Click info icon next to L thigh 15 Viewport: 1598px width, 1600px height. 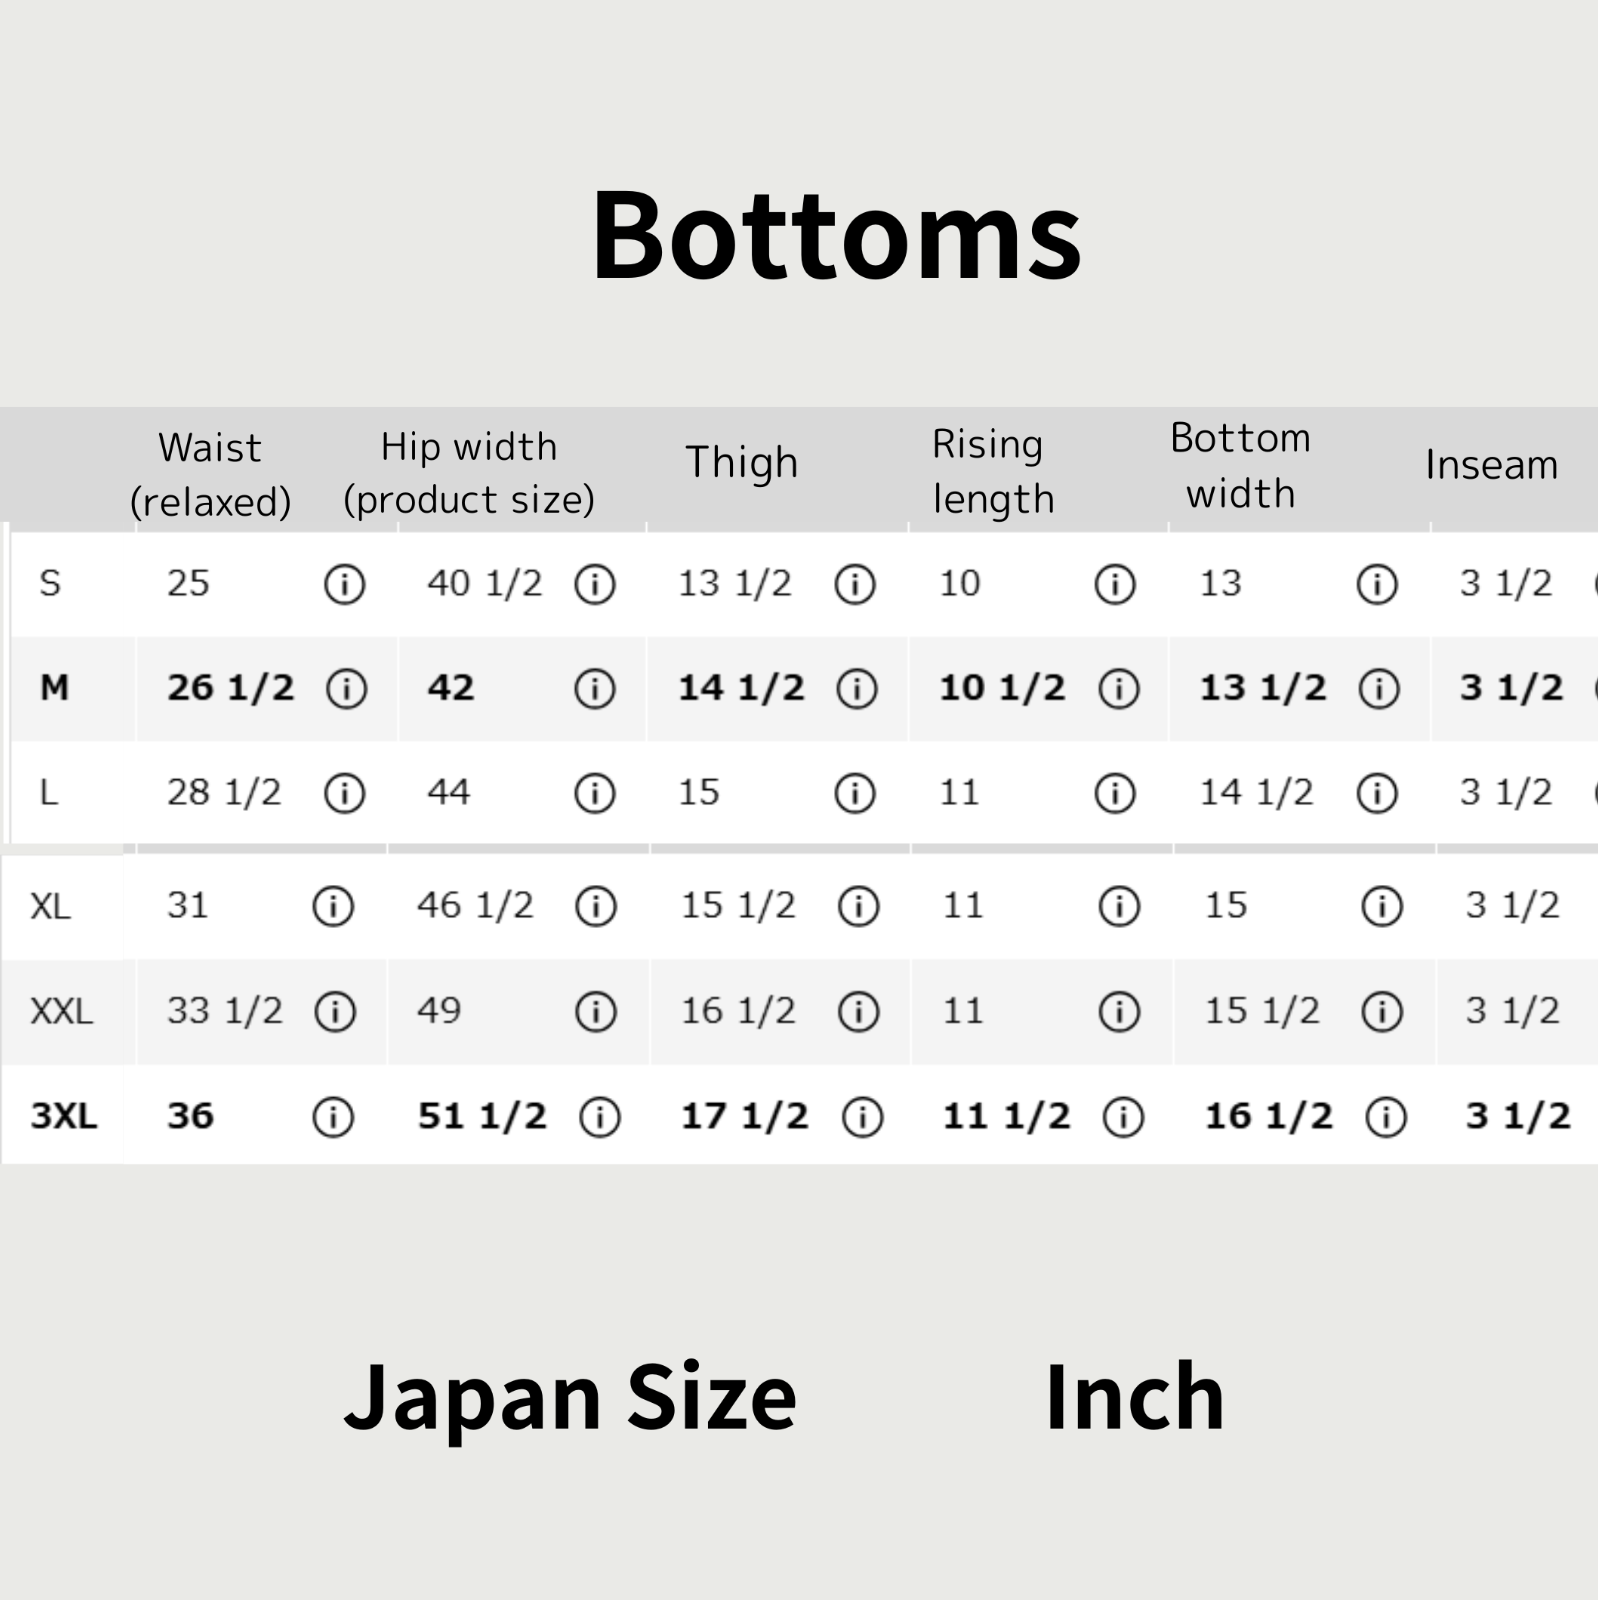tap(855, 794)
